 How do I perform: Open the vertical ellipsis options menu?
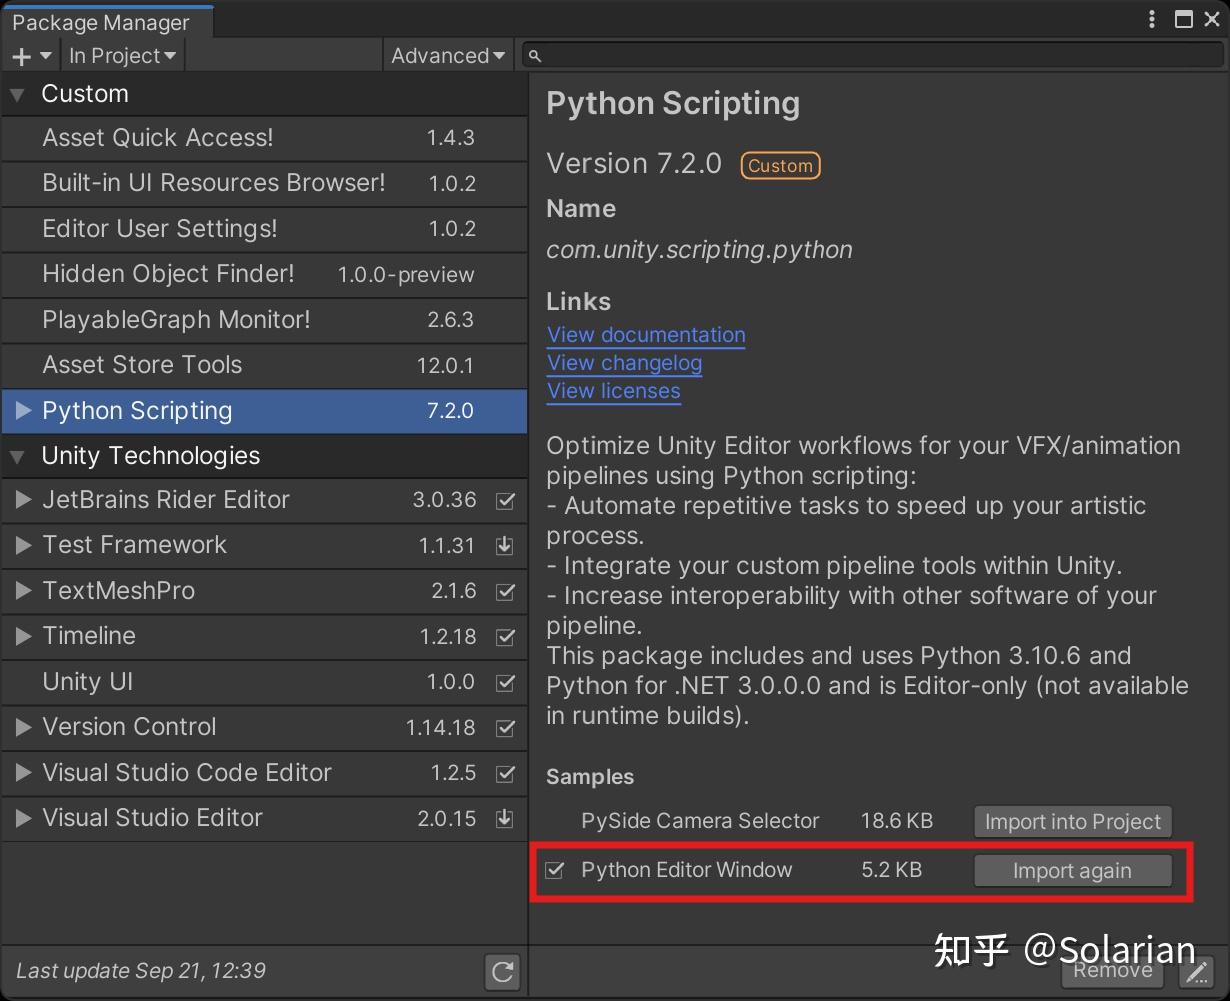coord(1150,18)
